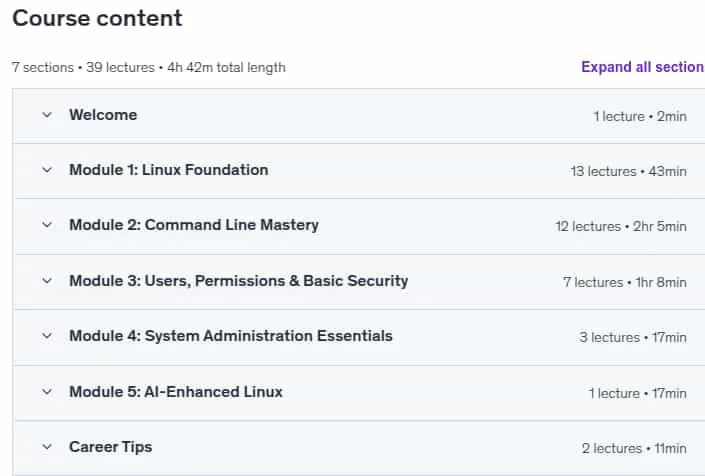
Task: Open Module 1: Linux Foundation title
Action: (169, 170)
